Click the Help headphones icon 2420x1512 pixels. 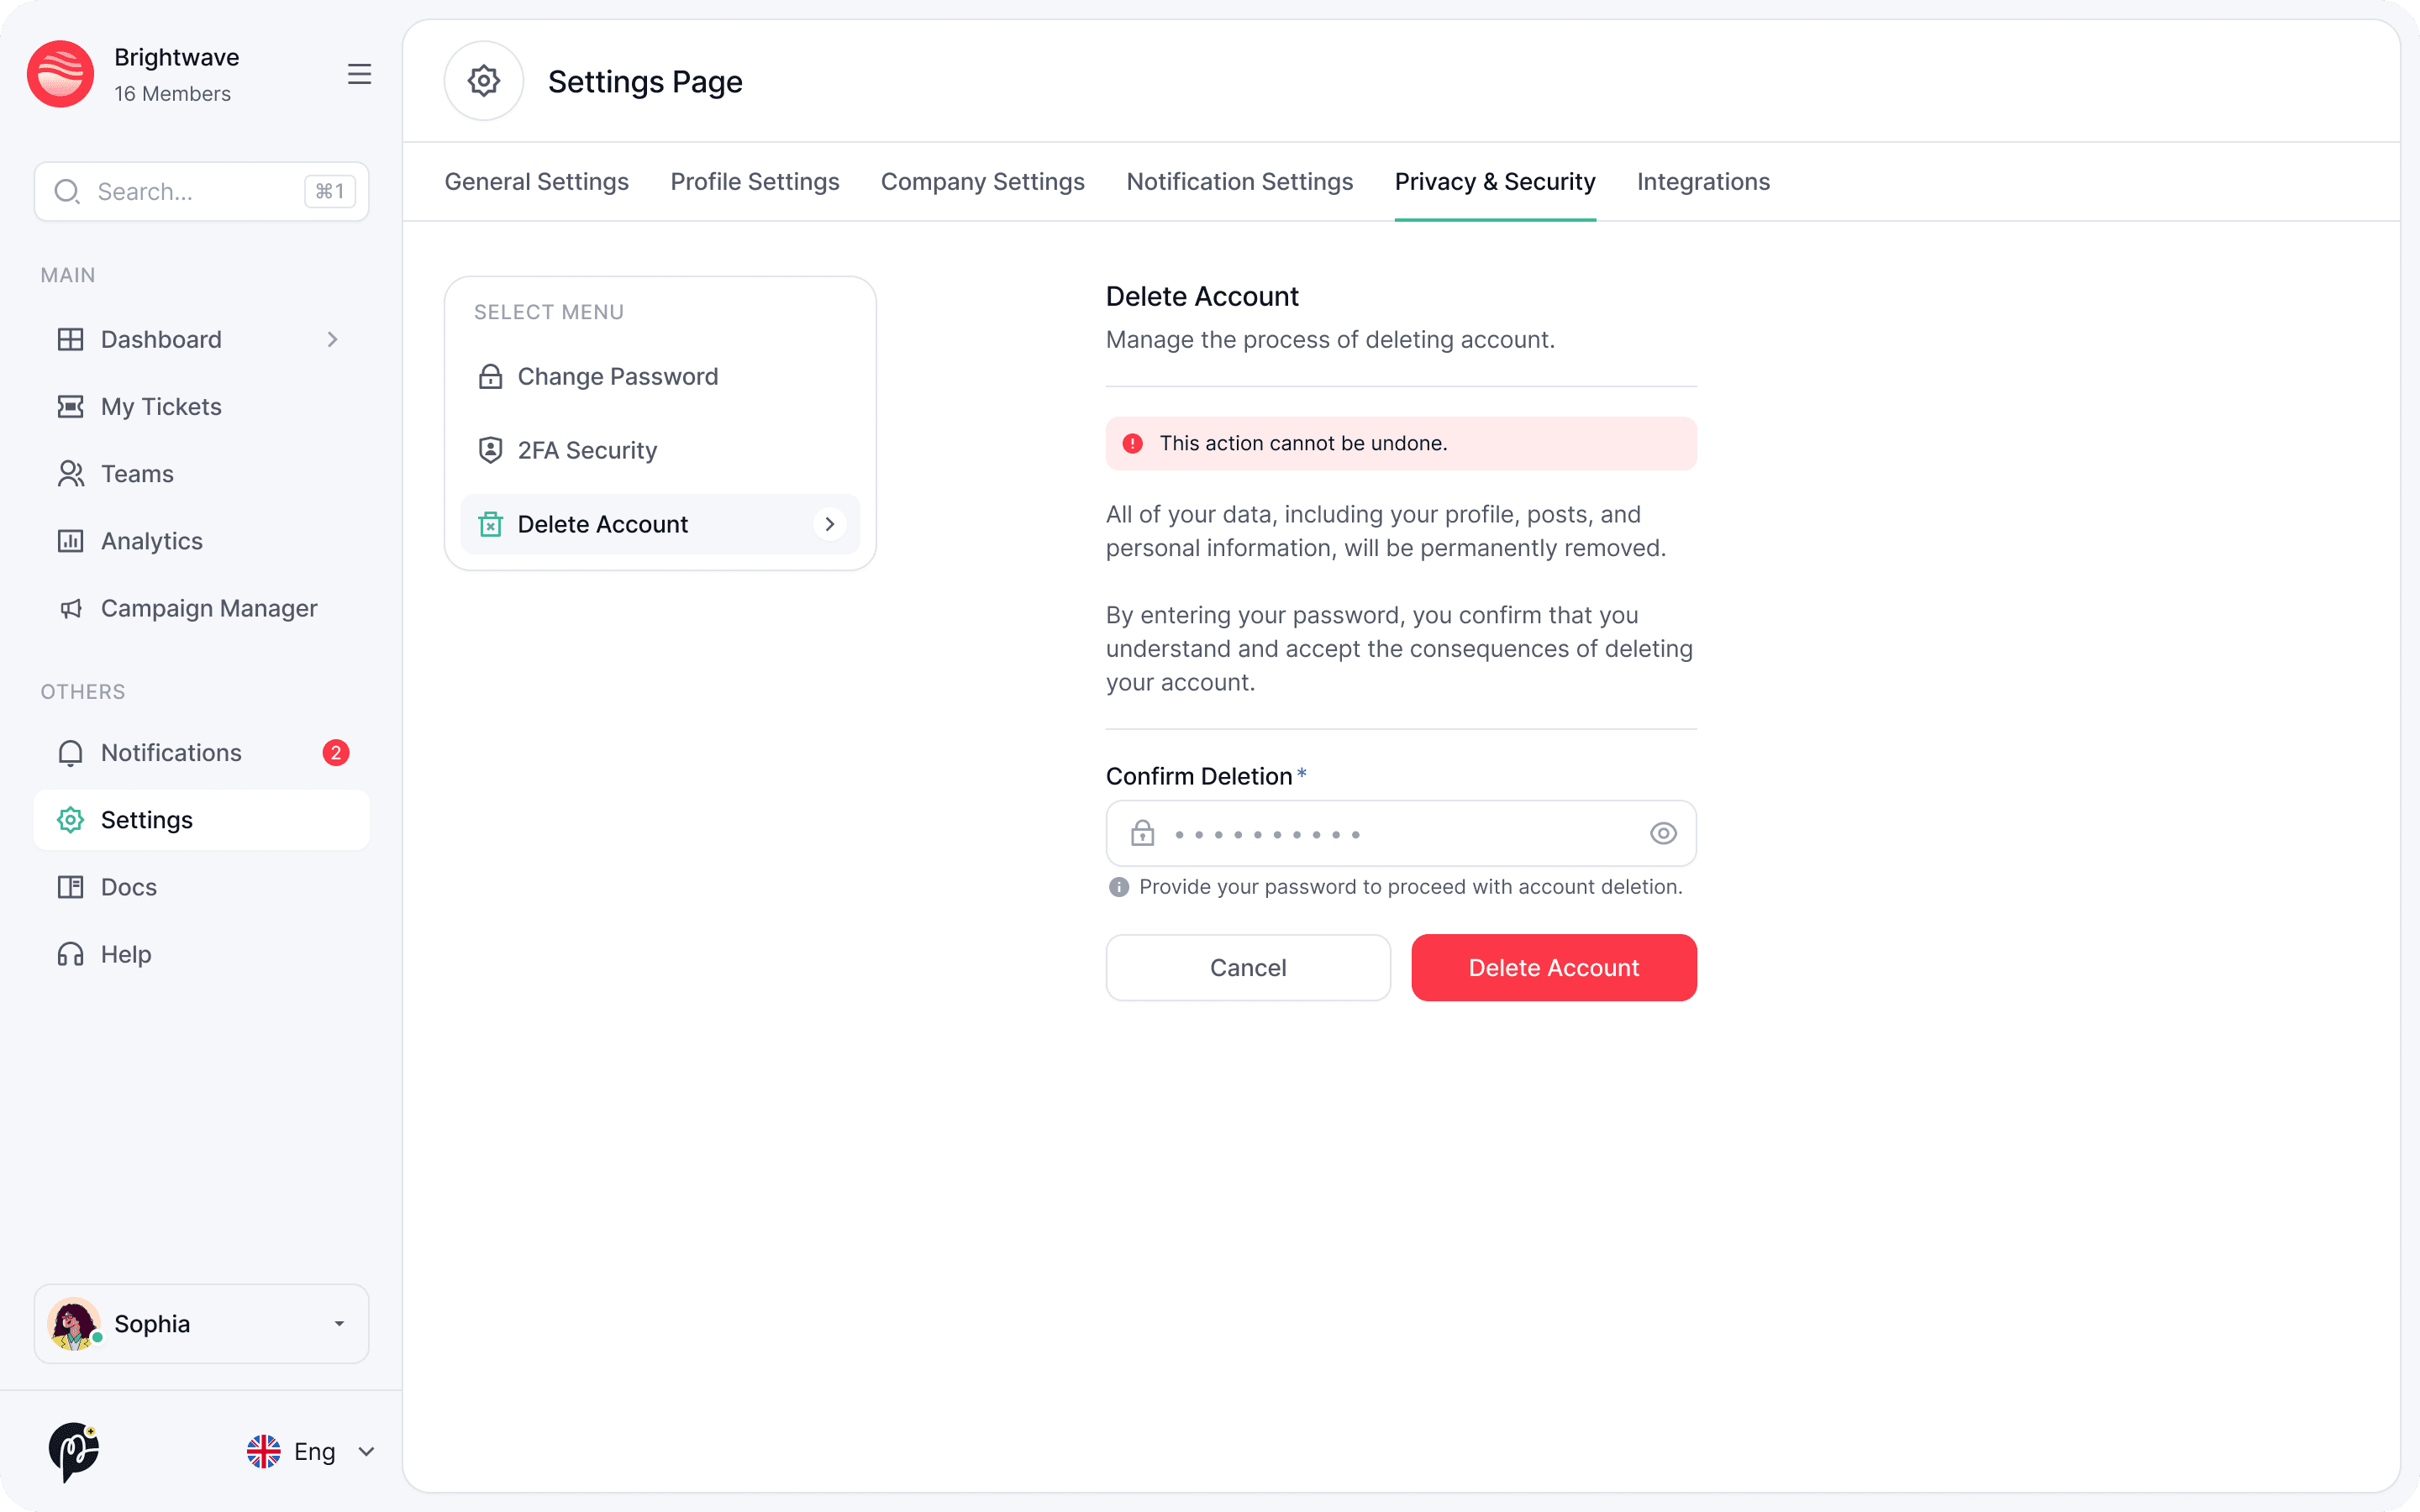(70, 954)
